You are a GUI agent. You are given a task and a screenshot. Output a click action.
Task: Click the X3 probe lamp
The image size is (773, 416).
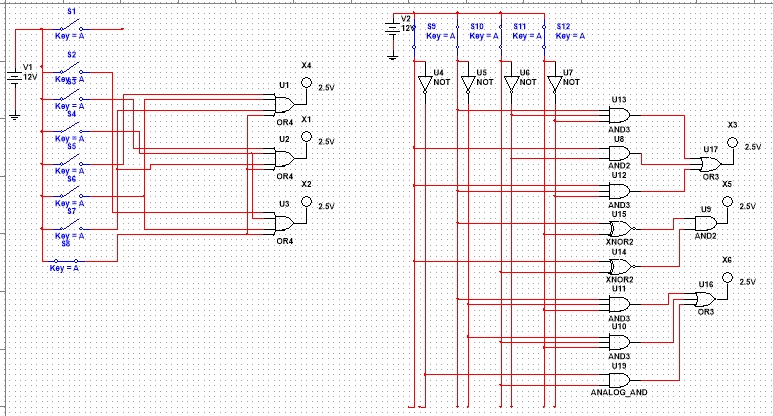click(733, 142)
